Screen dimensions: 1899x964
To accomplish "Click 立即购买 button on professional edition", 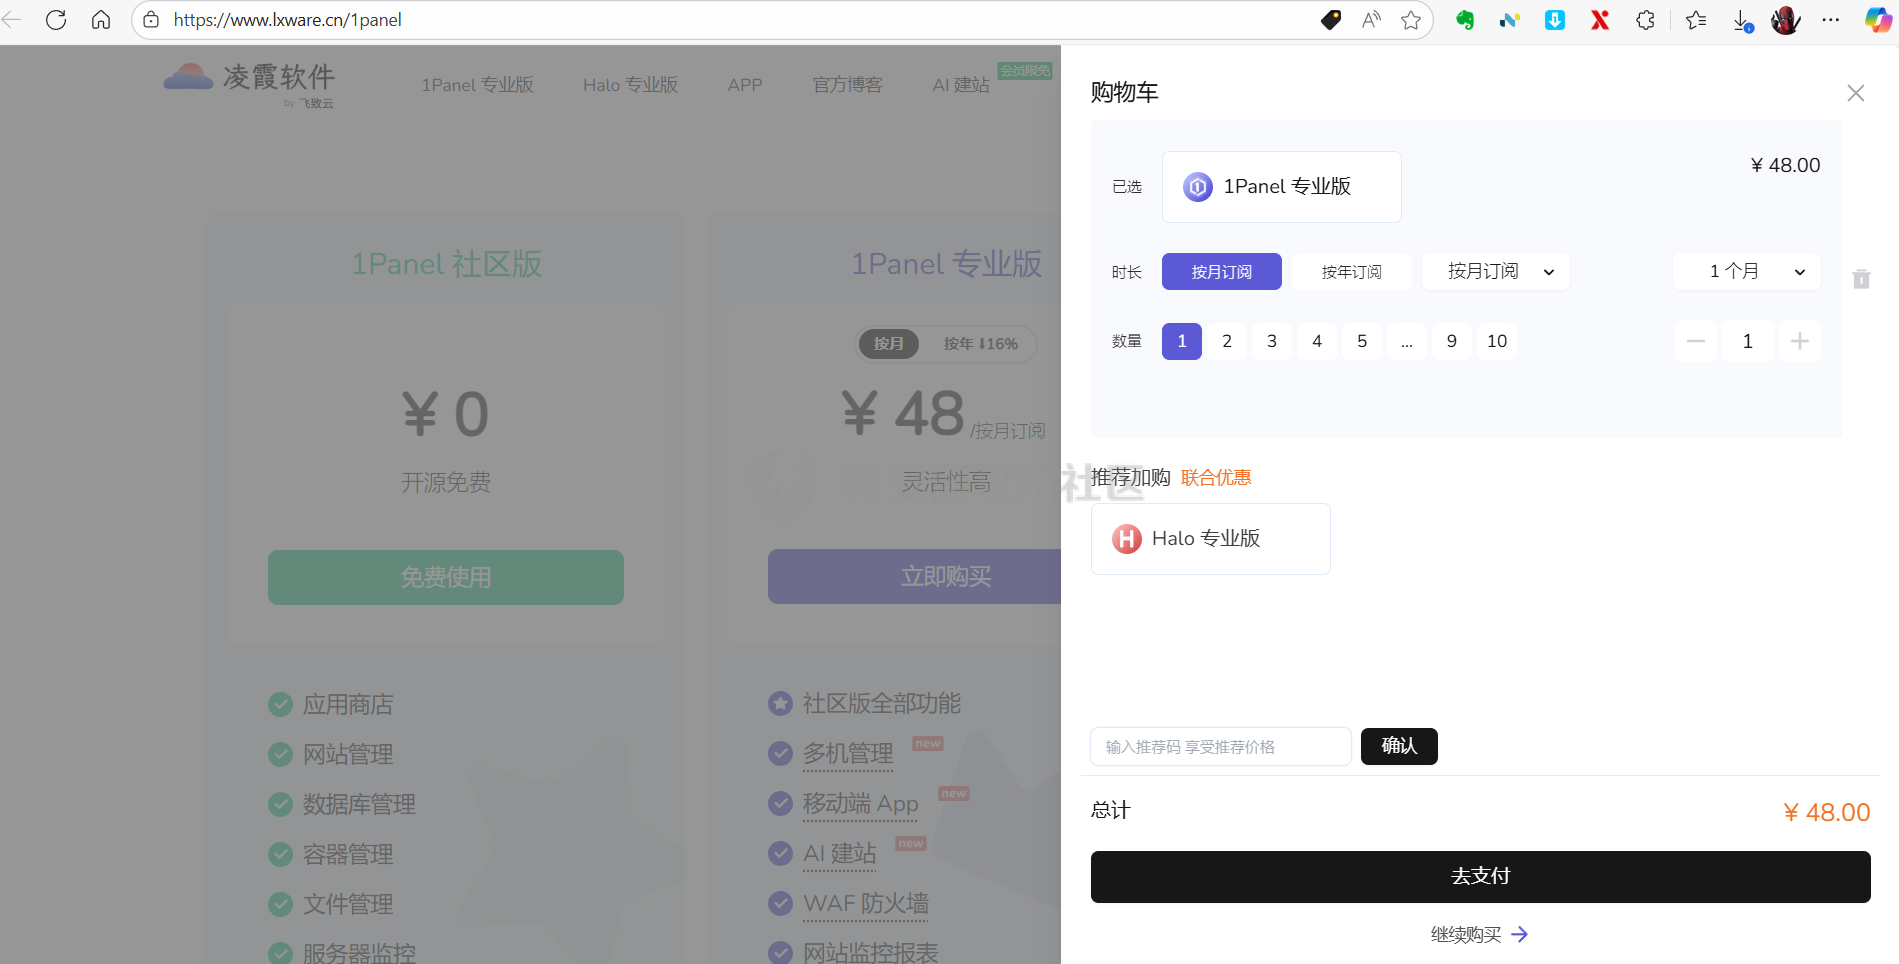I will (x=915, y=577).
